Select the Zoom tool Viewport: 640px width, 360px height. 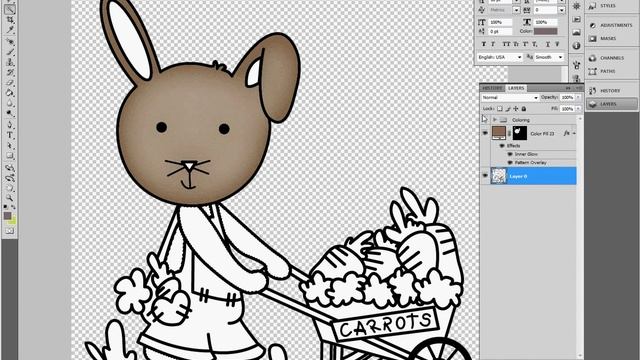(x=10, y=199)
